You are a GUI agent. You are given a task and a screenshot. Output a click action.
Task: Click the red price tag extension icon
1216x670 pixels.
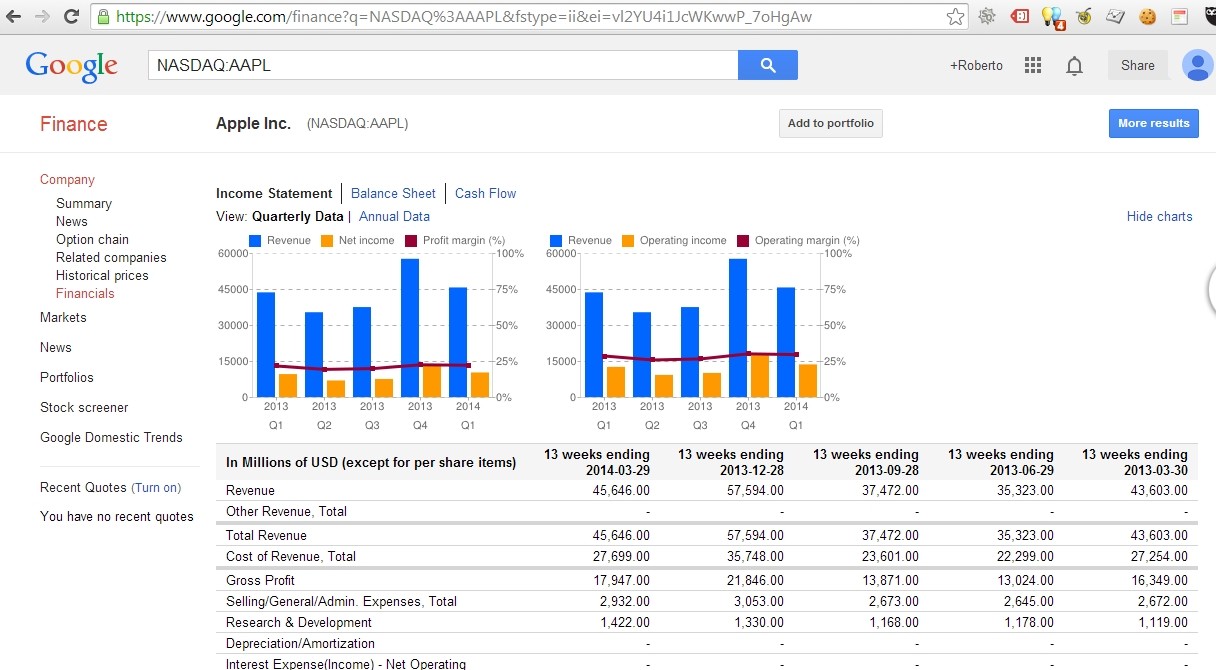pyautogui.click(x=1019, y=16)
